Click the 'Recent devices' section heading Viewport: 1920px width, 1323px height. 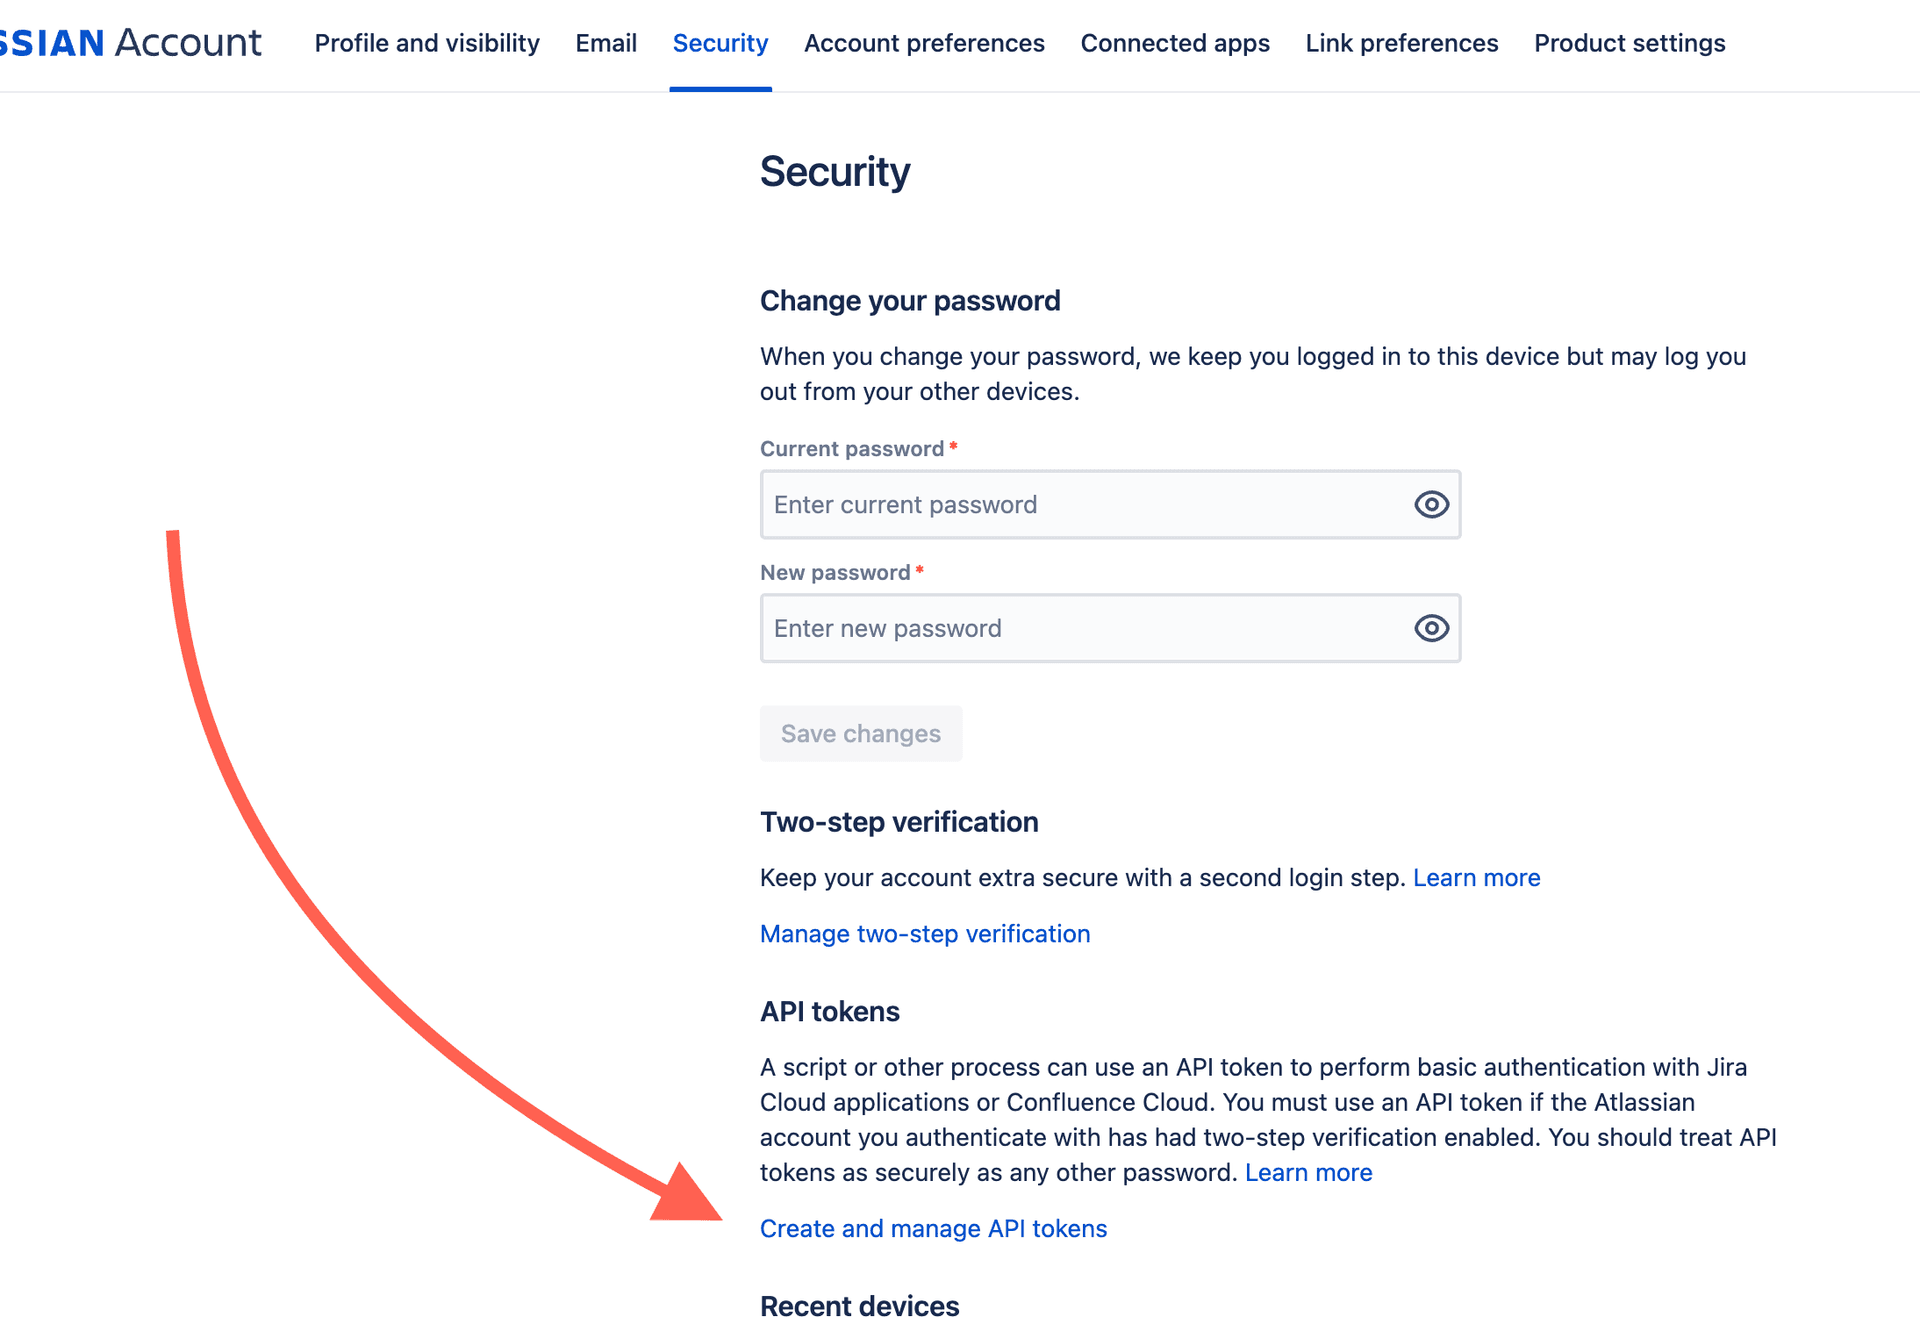pyautogui.click(x=858, y=1305)
